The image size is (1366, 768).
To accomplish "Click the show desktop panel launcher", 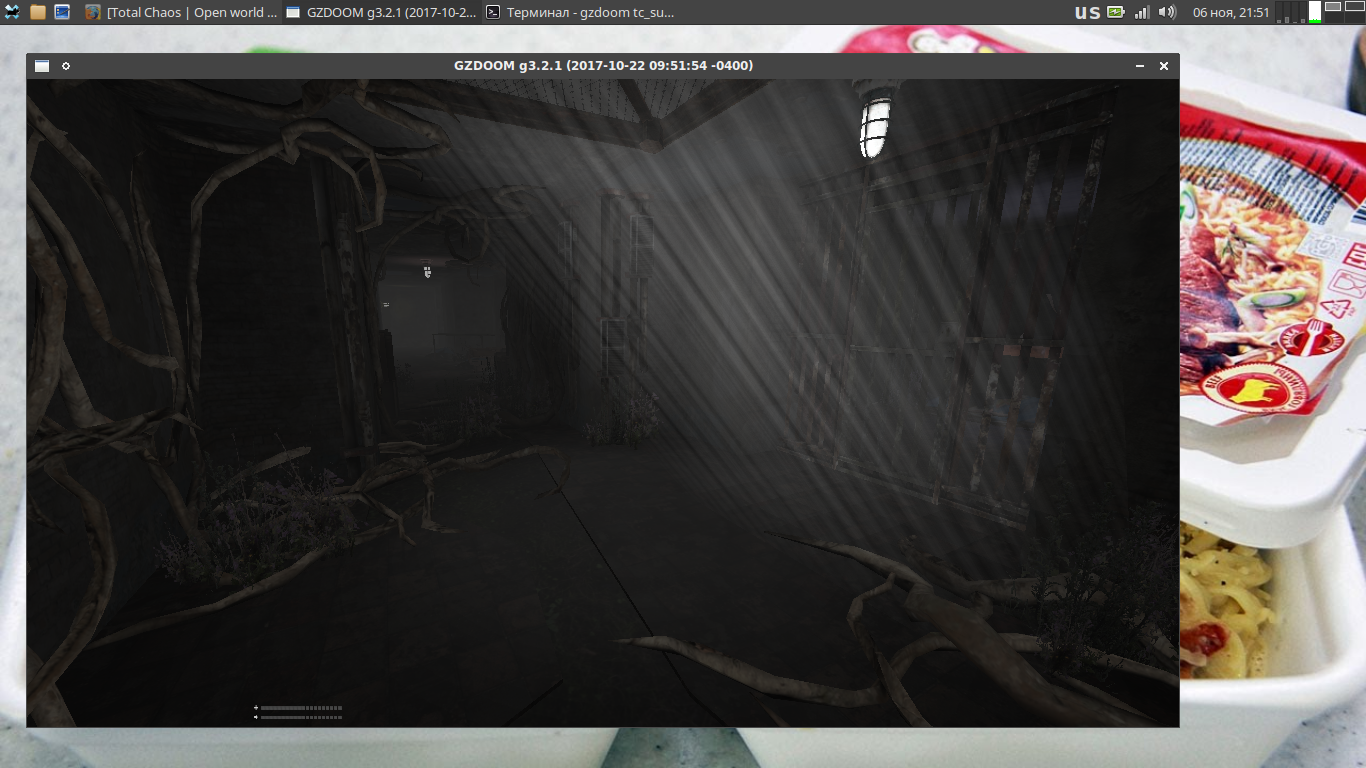I will click(62, 12).
